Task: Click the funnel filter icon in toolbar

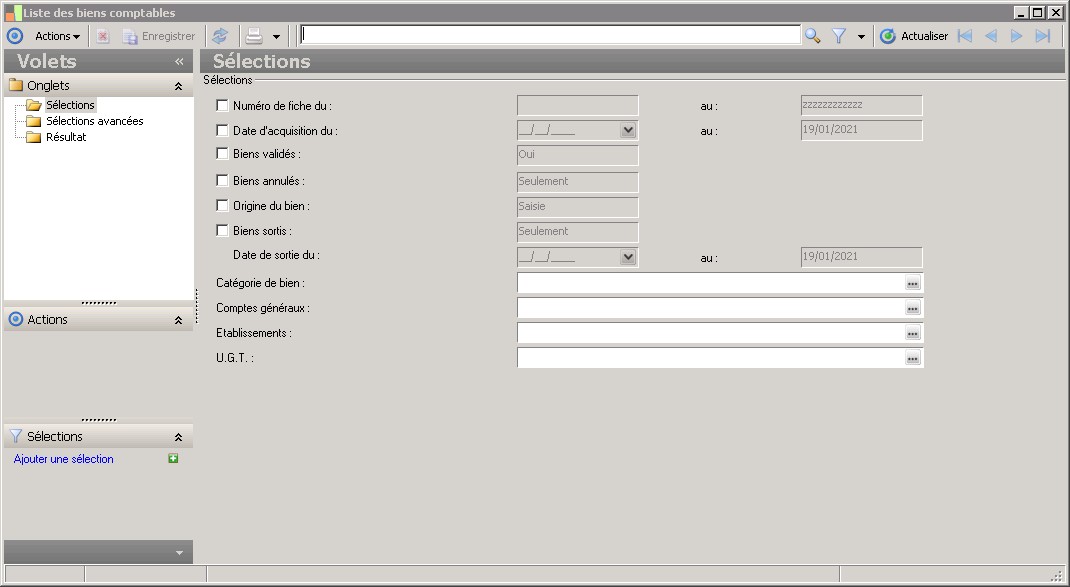Action: pyautogui.click(x=839, y=36)
